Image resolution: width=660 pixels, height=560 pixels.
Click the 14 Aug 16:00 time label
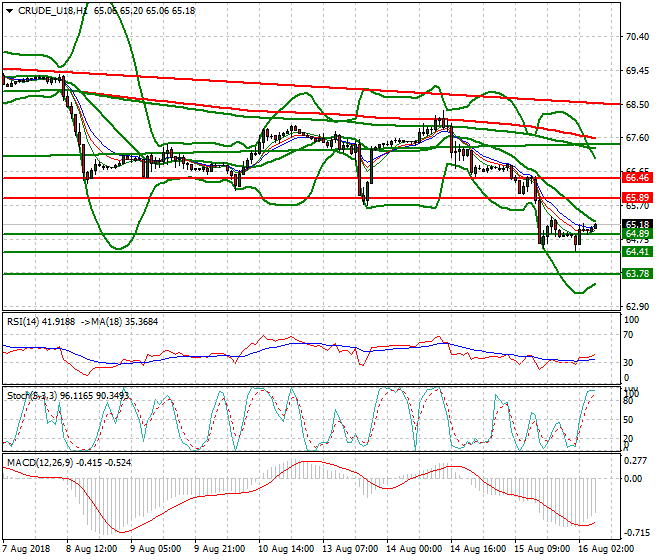tap(477, 549)
